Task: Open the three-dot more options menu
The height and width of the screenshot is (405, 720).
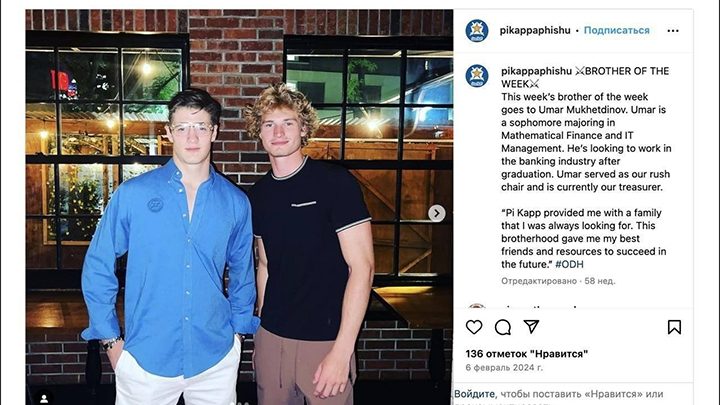Action: tap(673, 31)
